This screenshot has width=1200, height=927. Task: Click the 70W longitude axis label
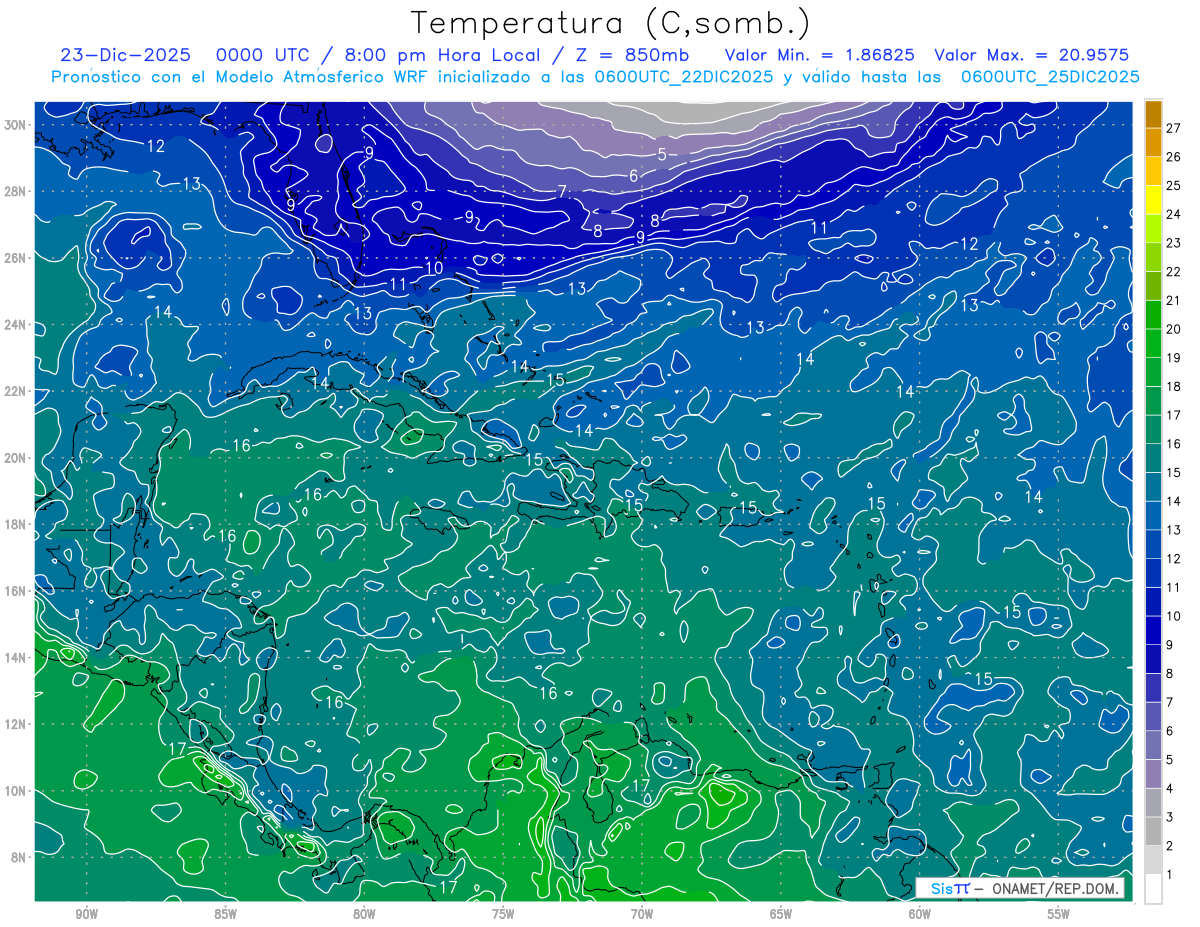642,914
